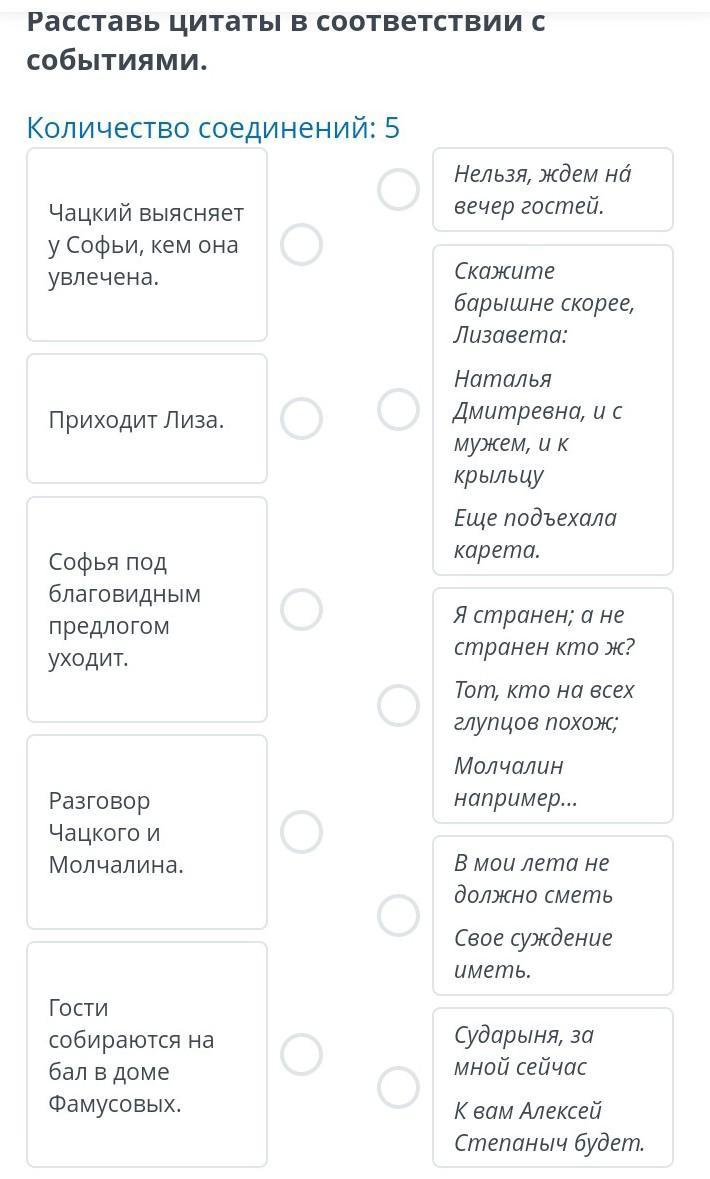Select connector circle next to 'Я странен; а не странен кто ж?'

click(x=399, y=705)
